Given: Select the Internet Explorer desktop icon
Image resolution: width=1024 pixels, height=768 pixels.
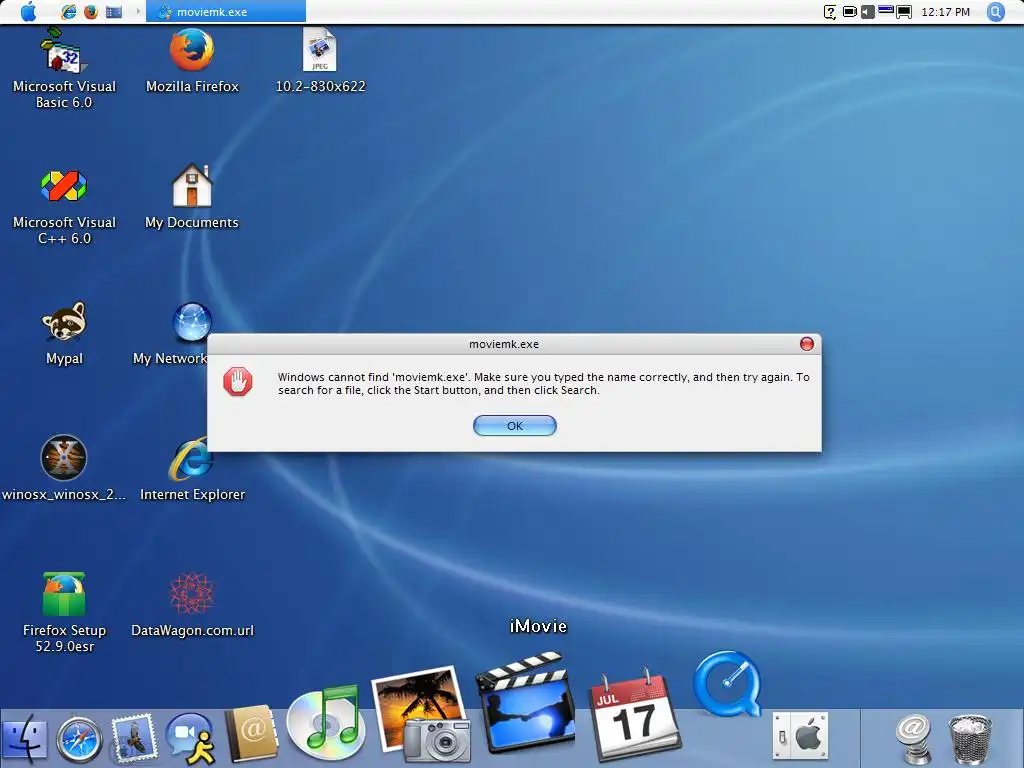Looking at the screenshot, I should [192, 469].
